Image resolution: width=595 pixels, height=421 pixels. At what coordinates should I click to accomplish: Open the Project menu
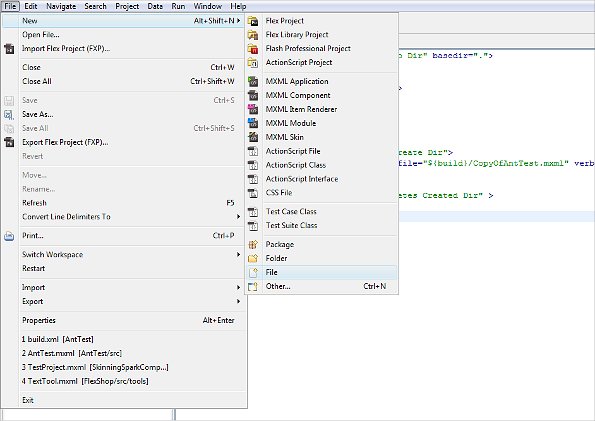(x=127, y=6)
